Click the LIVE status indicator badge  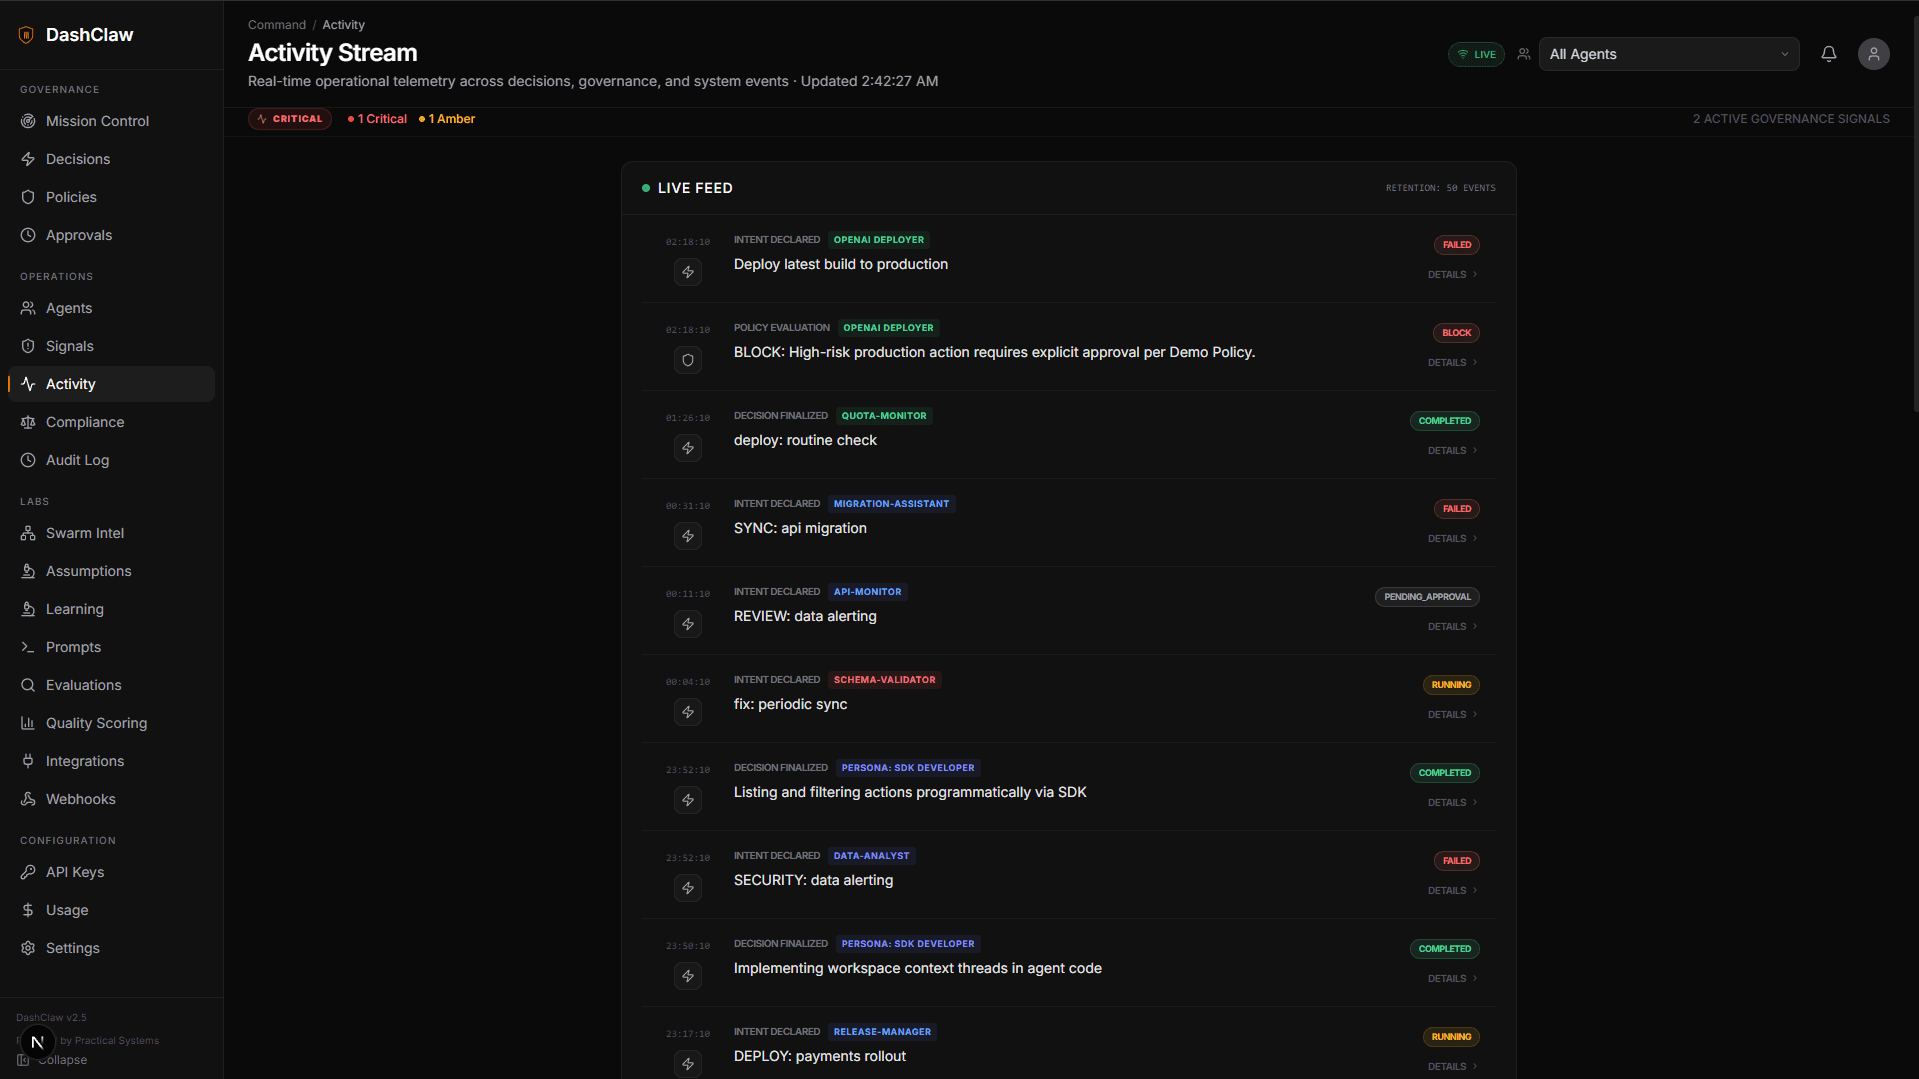pos(1475,54)
